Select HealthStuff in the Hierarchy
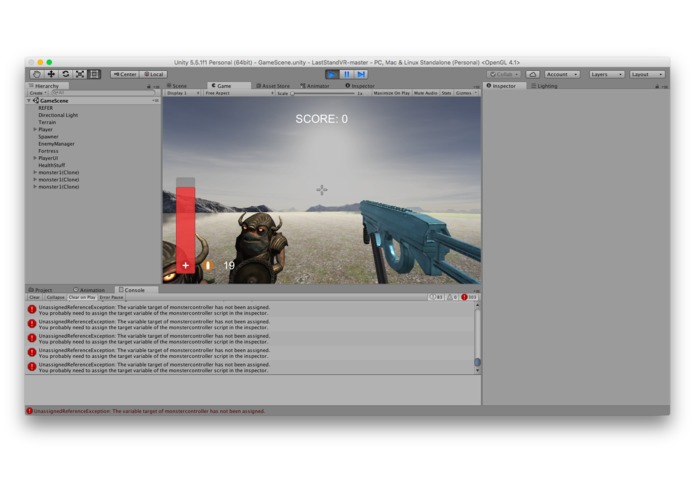 [52, 165]
